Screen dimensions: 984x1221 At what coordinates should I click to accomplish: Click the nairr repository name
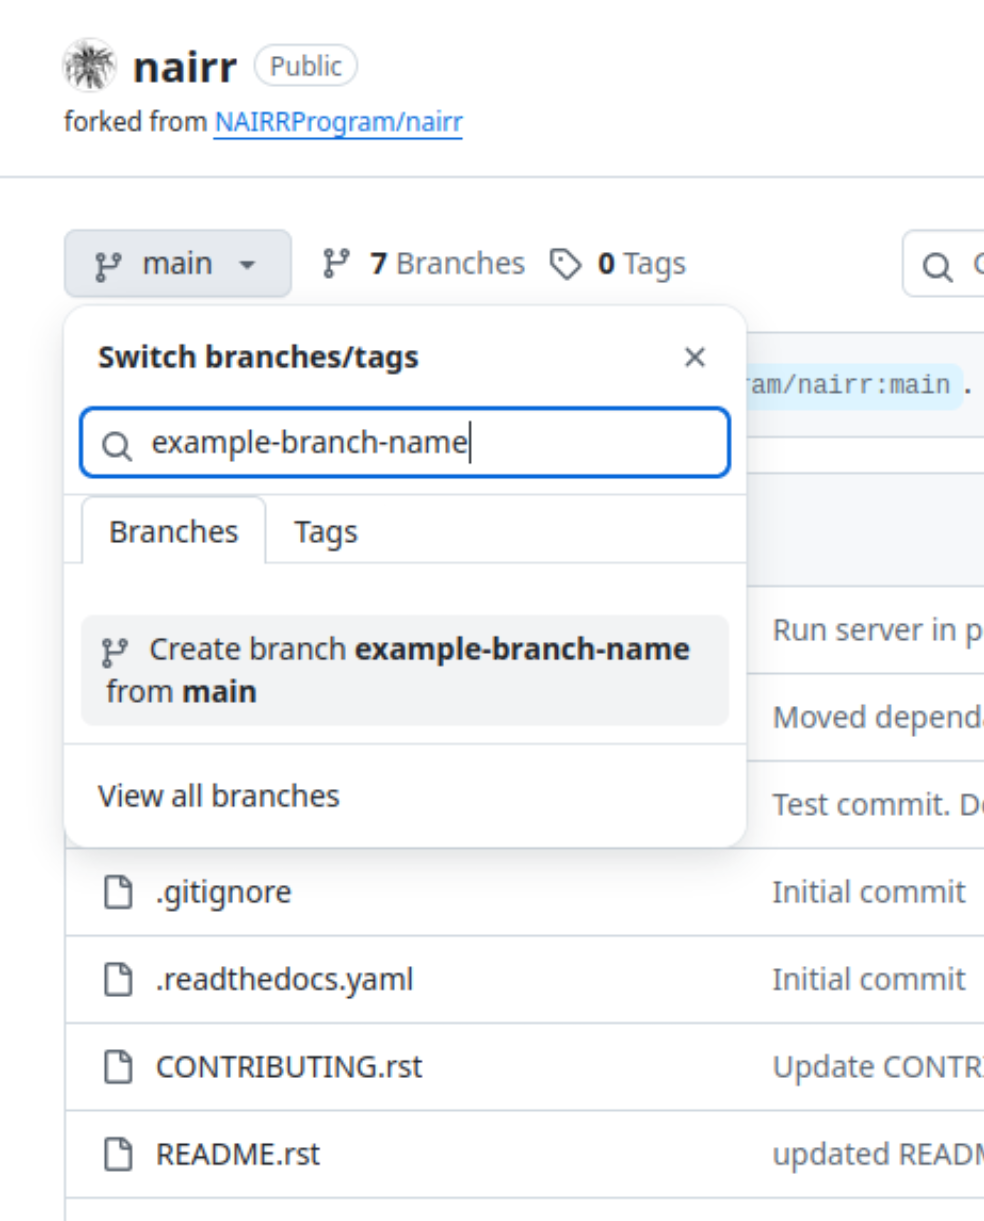(185, 67)
